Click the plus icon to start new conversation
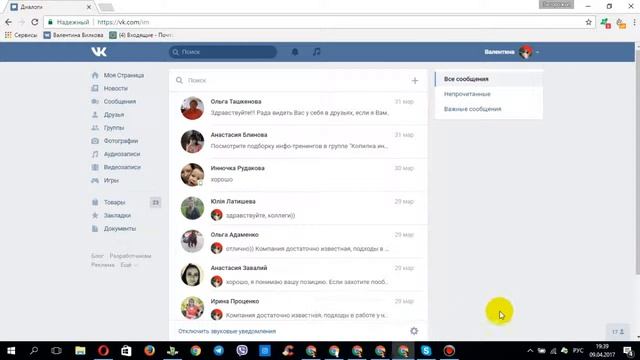 pos(415,81)
